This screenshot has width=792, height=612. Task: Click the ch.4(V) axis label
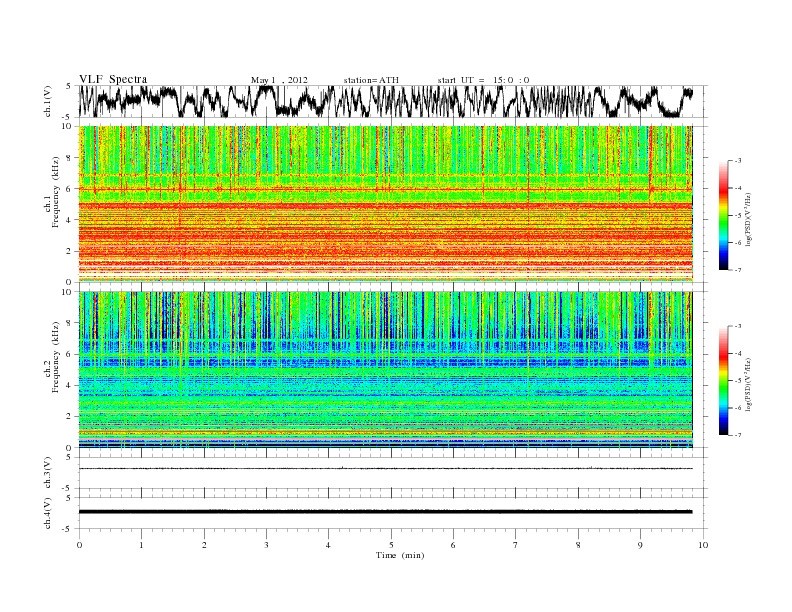coord(48,514)
